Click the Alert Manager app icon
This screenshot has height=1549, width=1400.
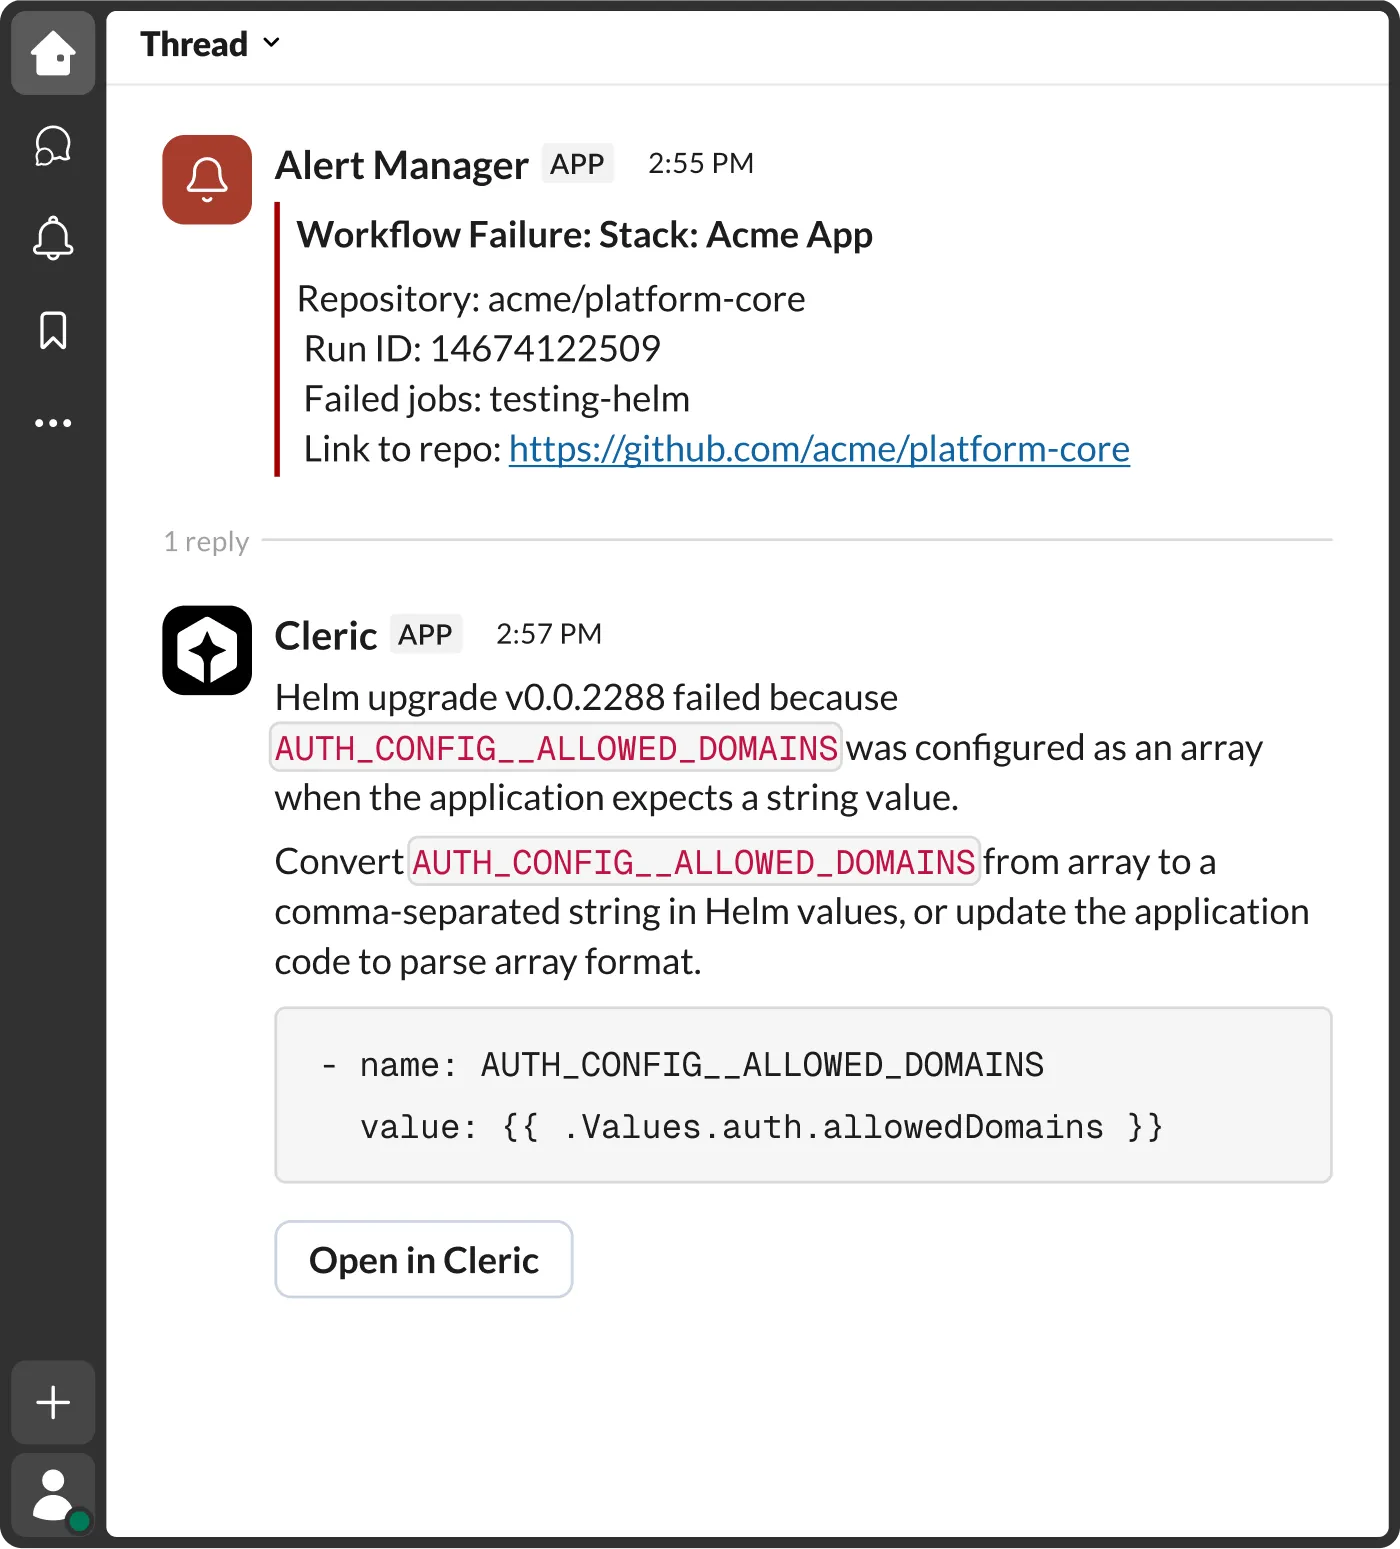(x=206, y=180)
